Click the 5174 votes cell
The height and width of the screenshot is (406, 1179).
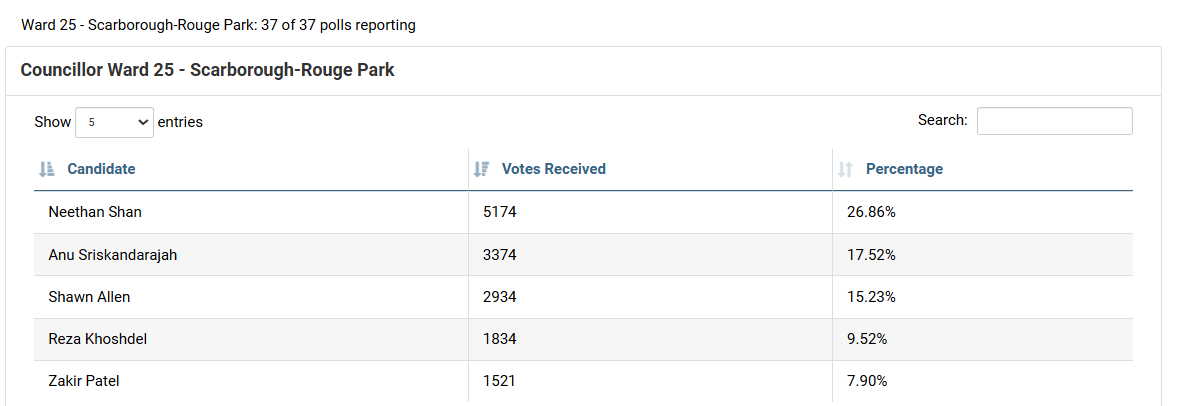[x=499, y=212]
